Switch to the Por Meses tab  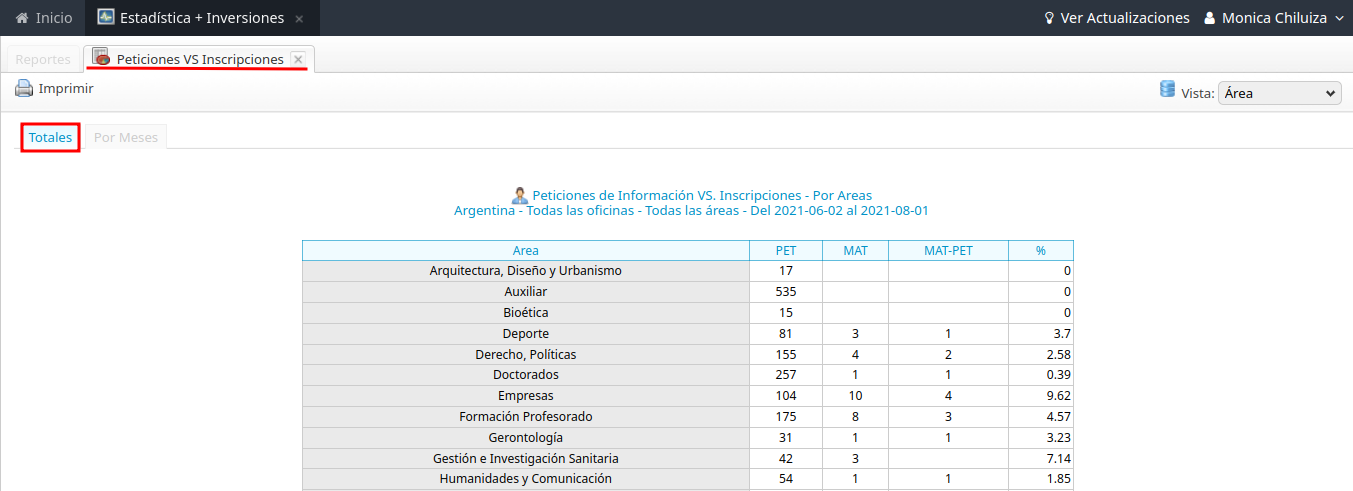(126, 137)
